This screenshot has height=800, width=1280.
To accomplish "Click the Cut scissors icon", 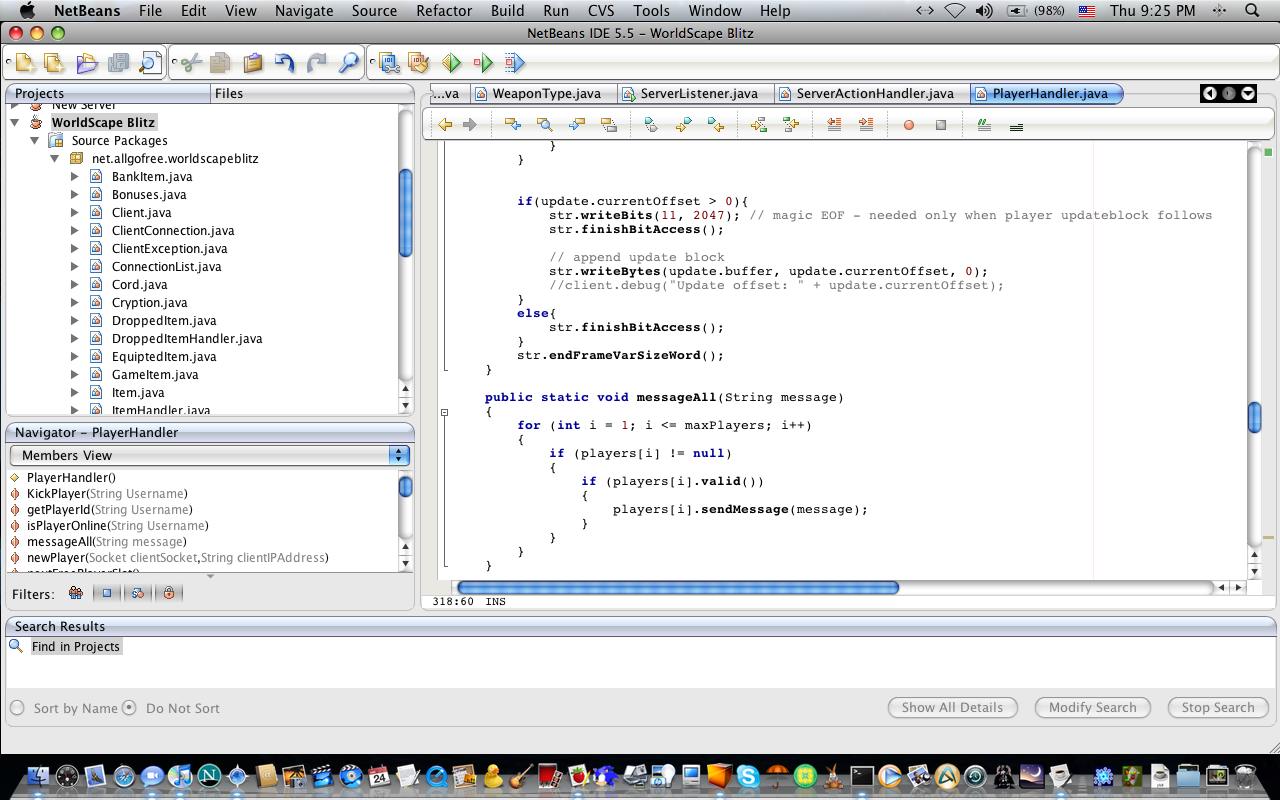I will (x=190, y=63).
